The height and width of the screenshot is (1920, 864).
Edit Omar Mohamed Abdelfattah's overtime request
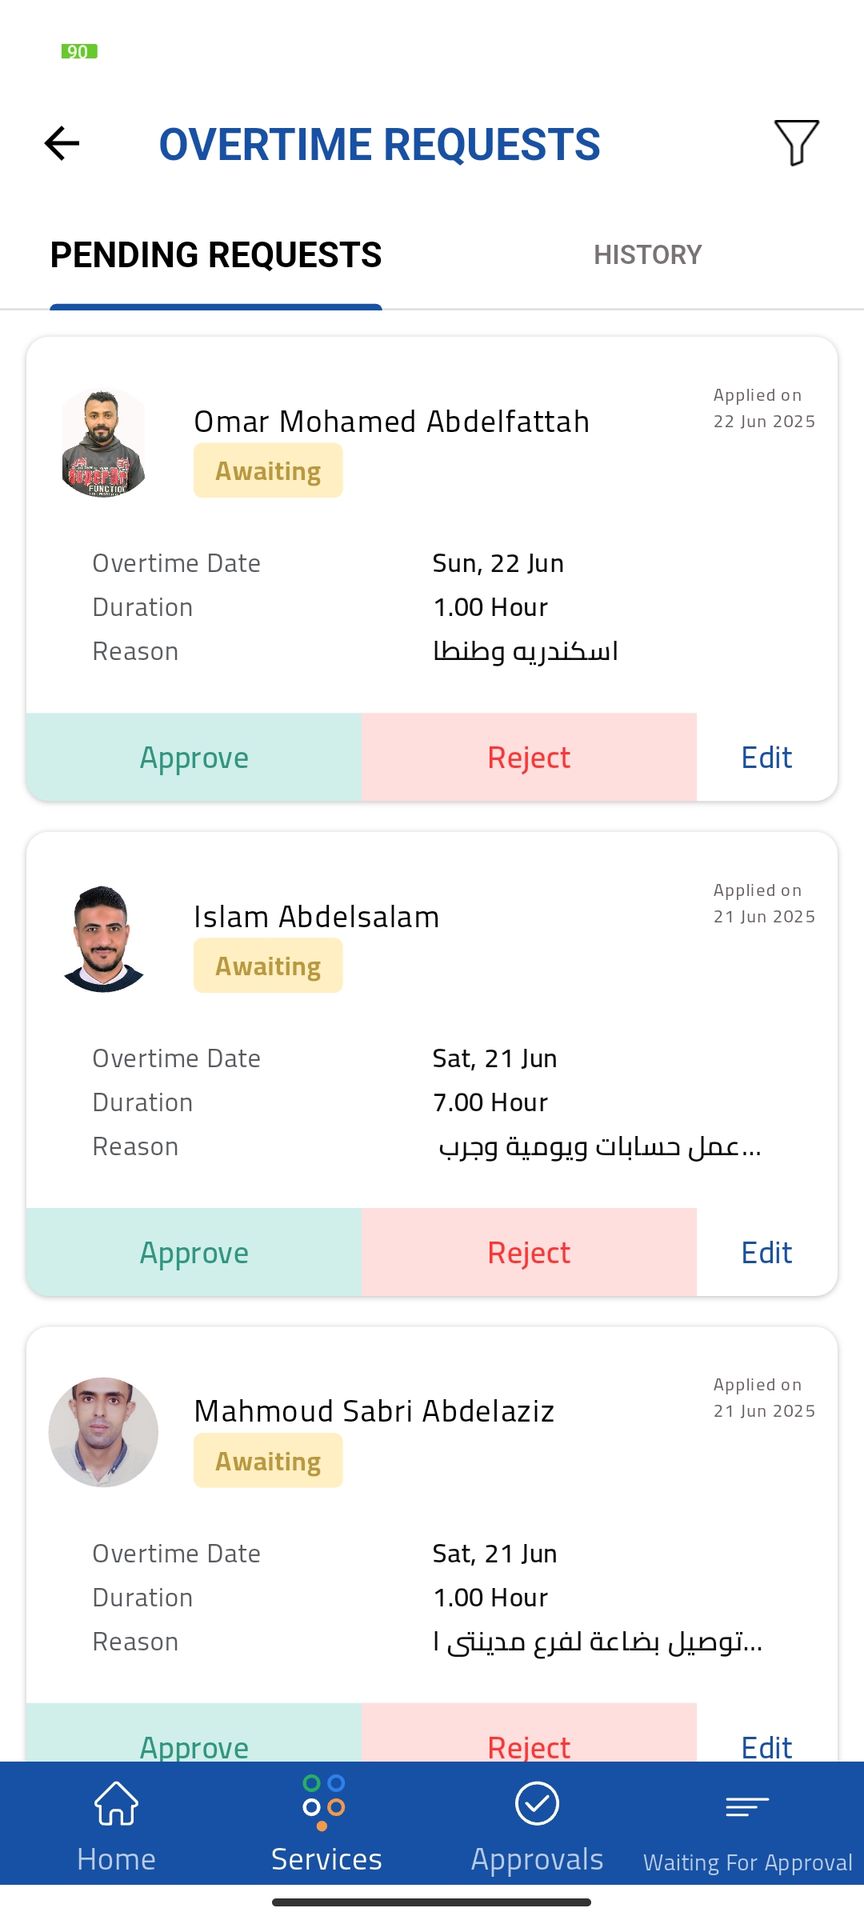click(766, 757)
